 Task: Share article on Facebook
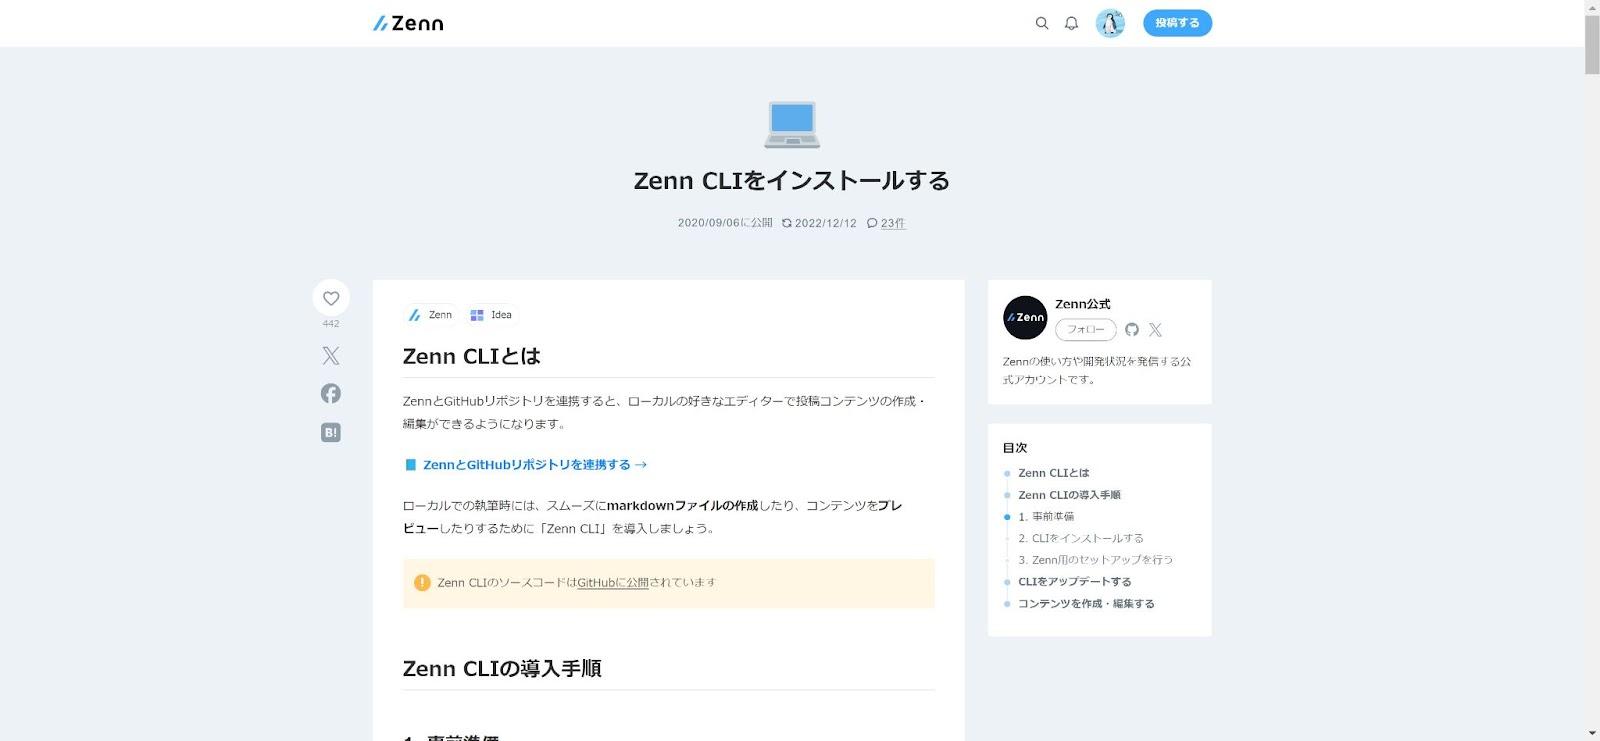331,393
